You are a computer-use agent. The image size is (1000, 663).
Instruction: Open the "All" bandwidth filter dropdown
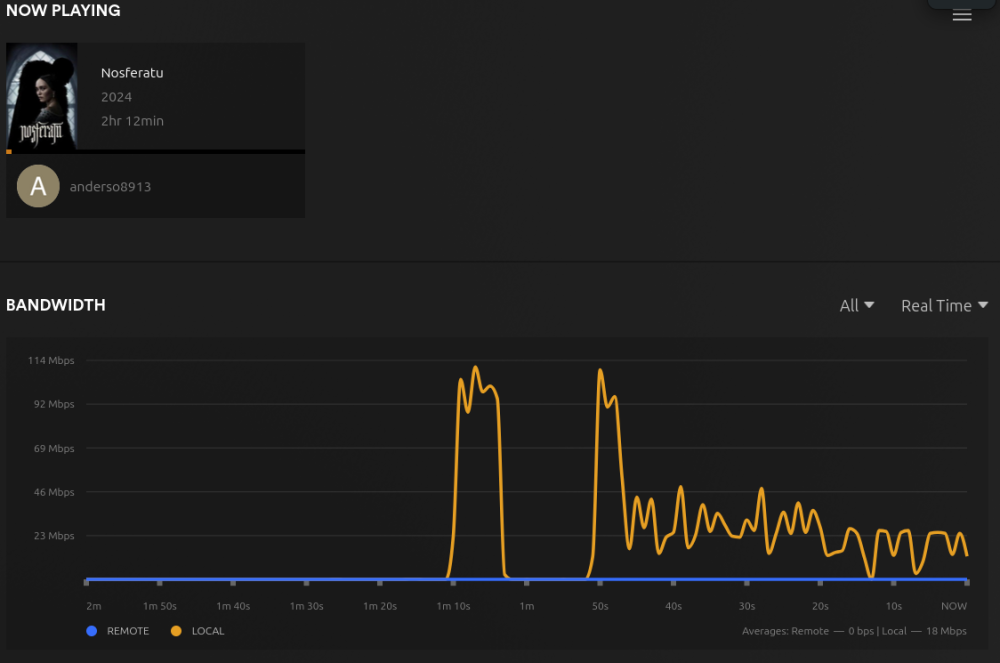857,305
